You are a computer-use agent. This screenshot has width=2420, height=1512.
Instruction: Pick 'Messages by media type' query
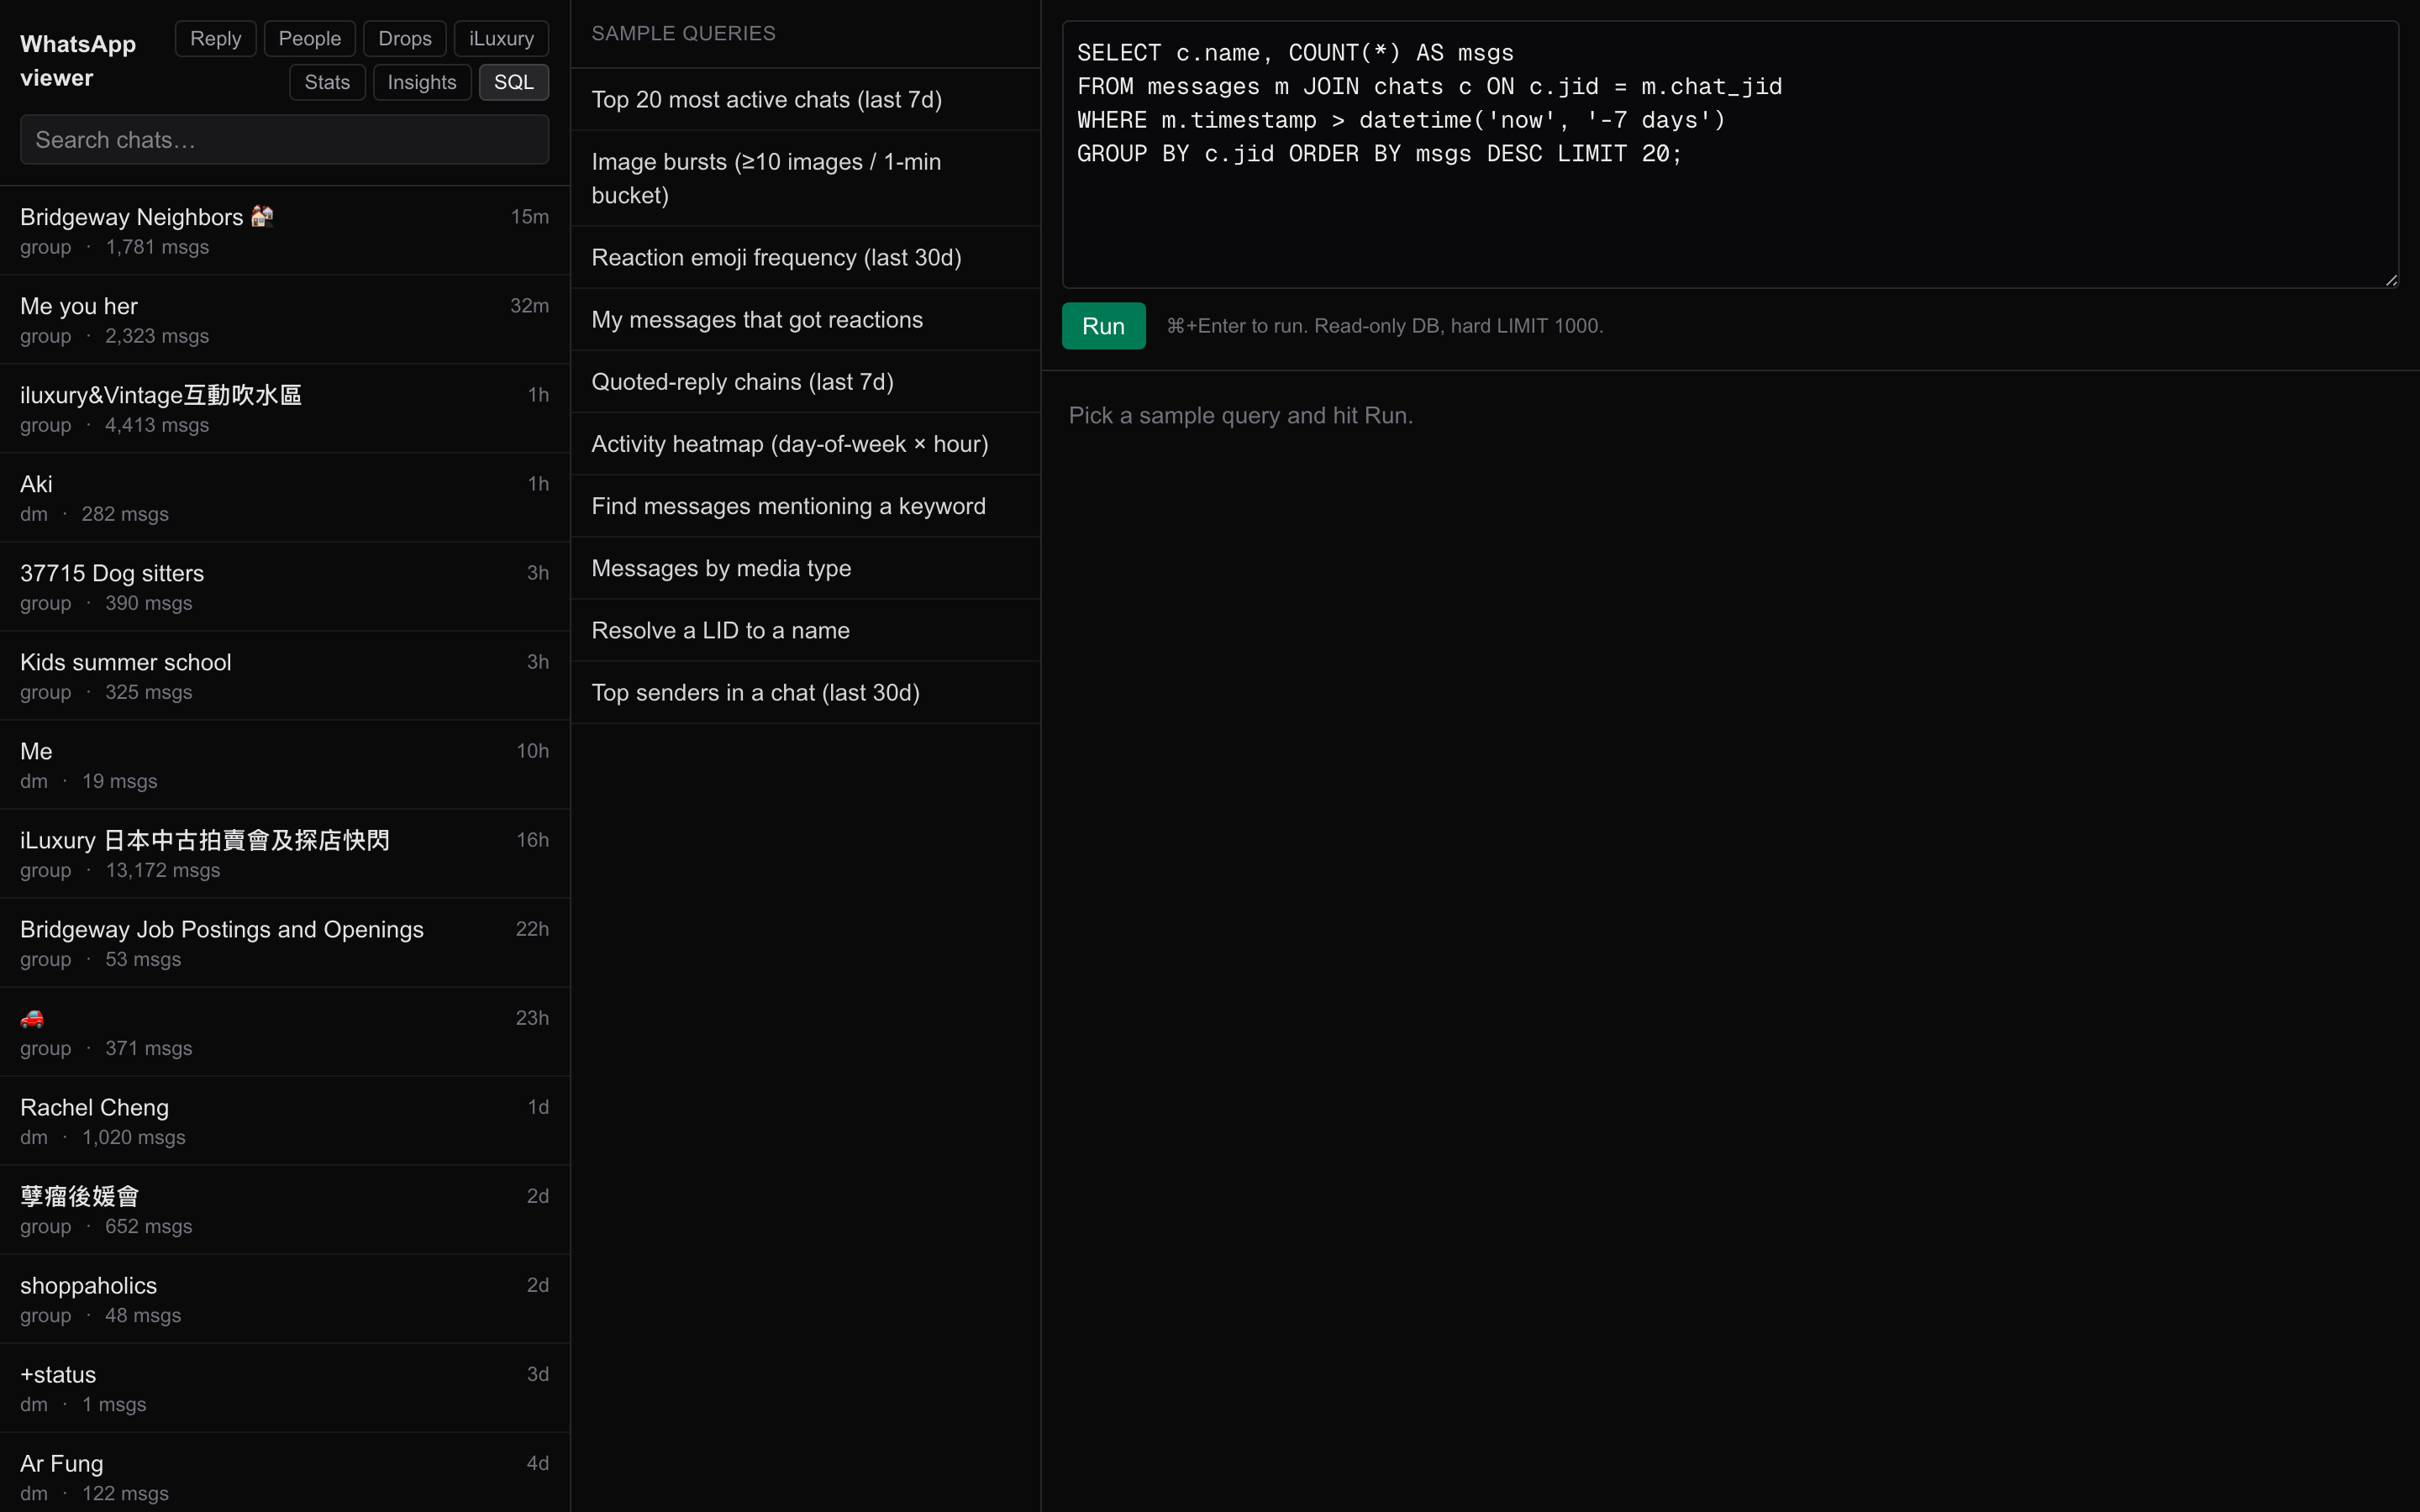[x=805, y=568]
